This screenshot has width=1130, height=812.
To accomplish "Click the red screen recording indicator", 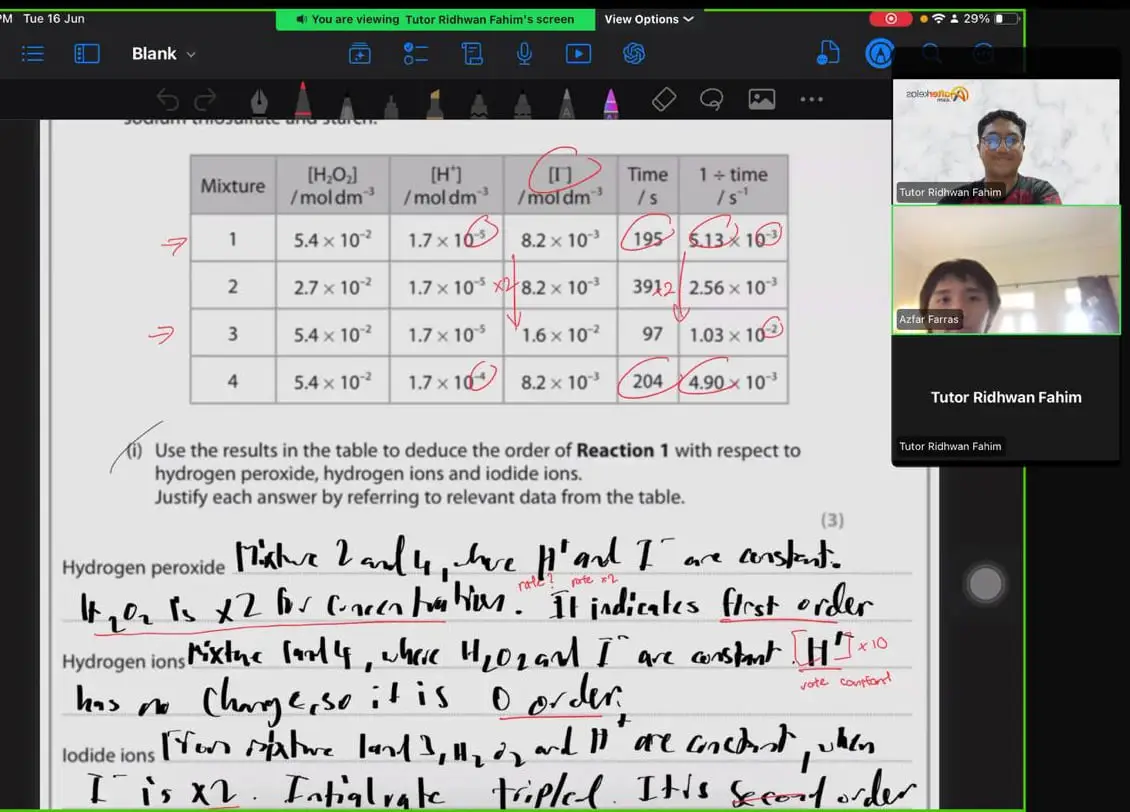I will point(891,19).
